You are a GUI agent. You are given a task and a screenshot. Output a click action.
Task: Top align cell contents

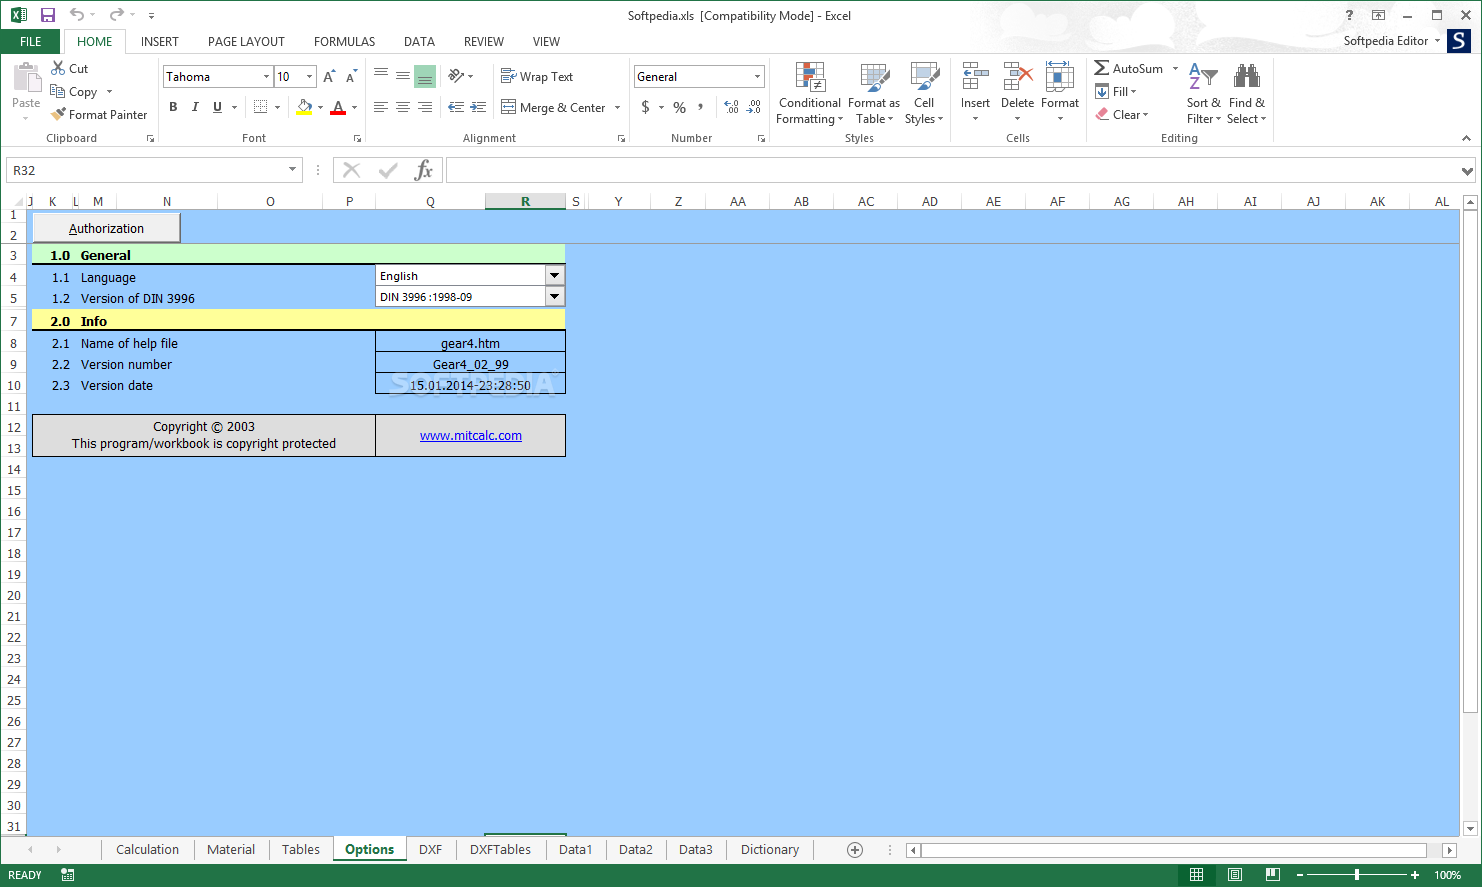(x=380, y=76)
